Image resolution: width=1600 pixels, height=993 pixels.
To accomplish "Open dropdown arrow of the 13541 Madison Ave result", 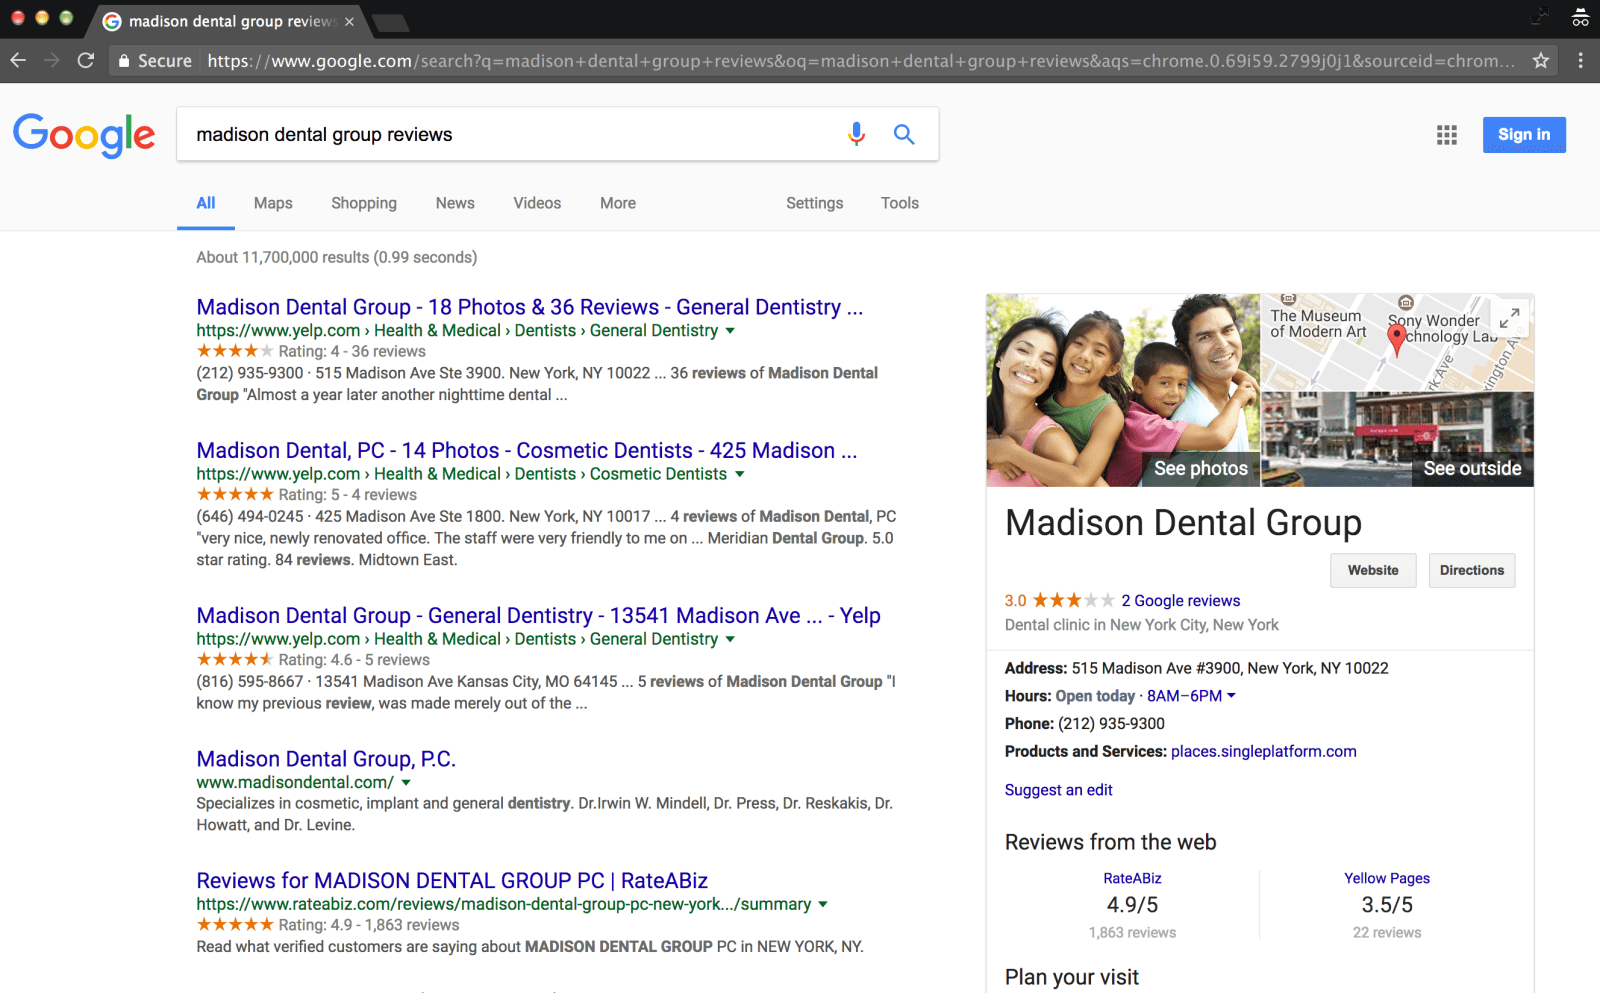I will point(730,639).
